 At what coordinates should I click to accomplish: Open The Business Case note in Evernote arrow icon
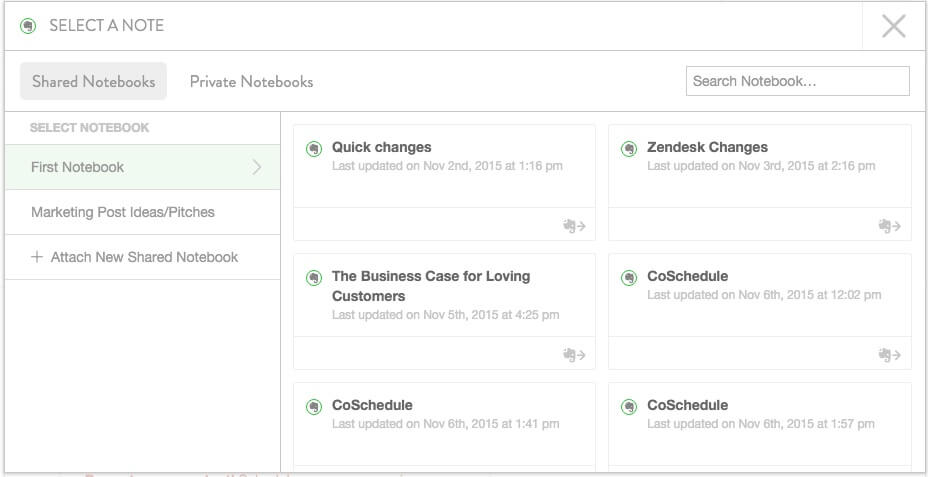coord(574,354)
